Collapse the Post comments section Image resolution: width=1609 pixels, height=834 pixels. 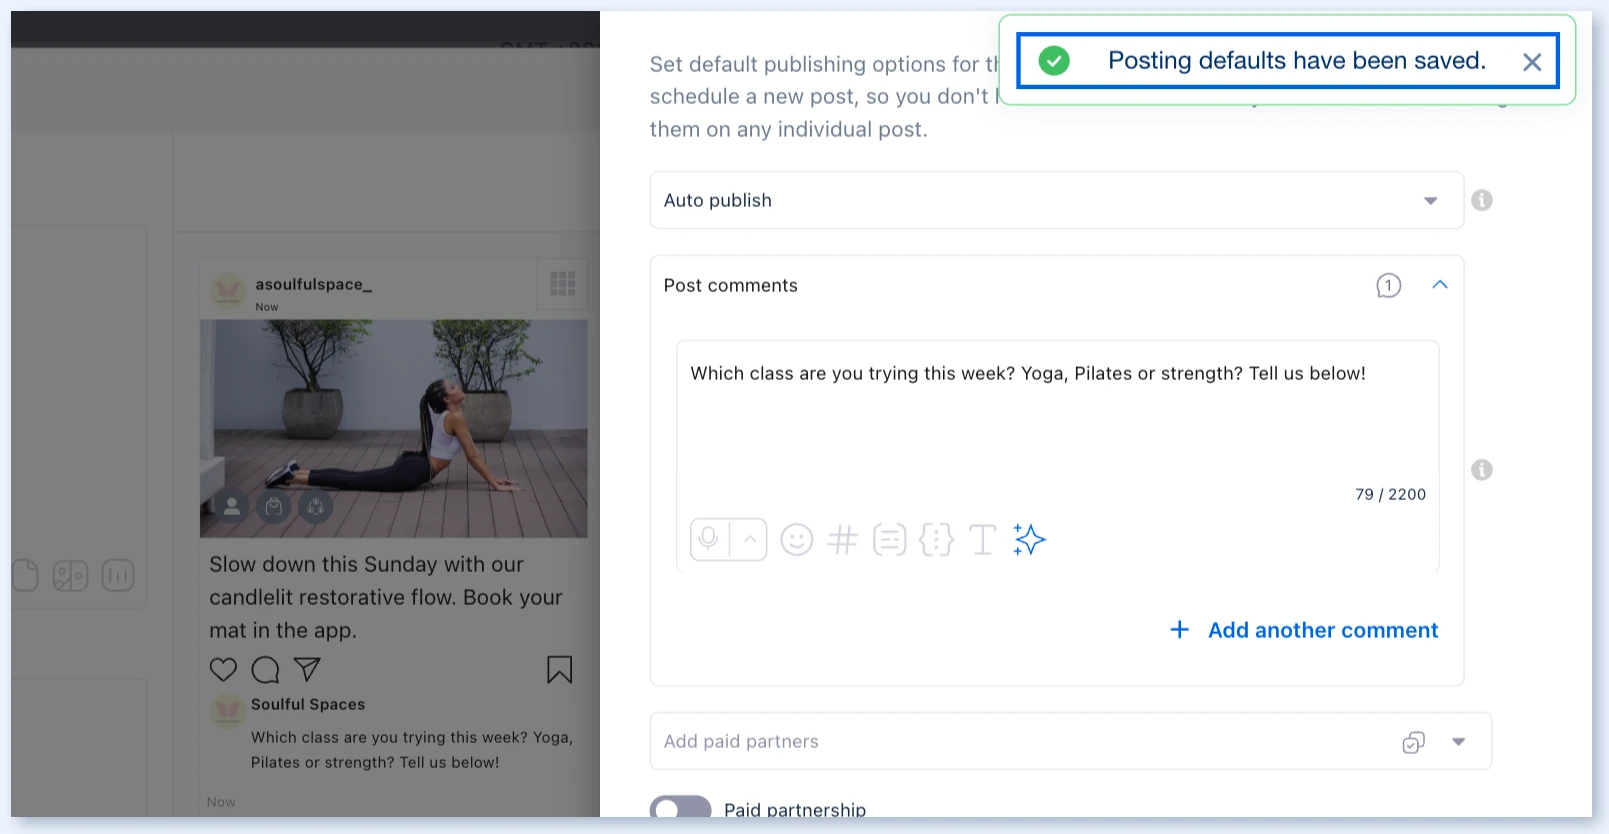(x=1440, y=285)
